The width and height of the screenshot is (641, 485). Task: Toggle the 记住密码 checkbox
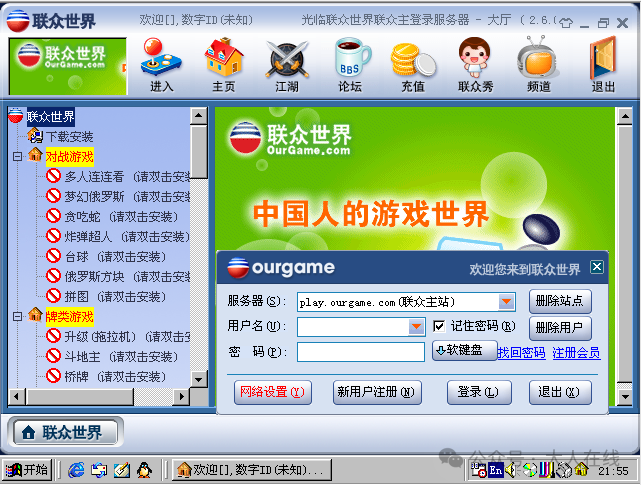(439, 326)
